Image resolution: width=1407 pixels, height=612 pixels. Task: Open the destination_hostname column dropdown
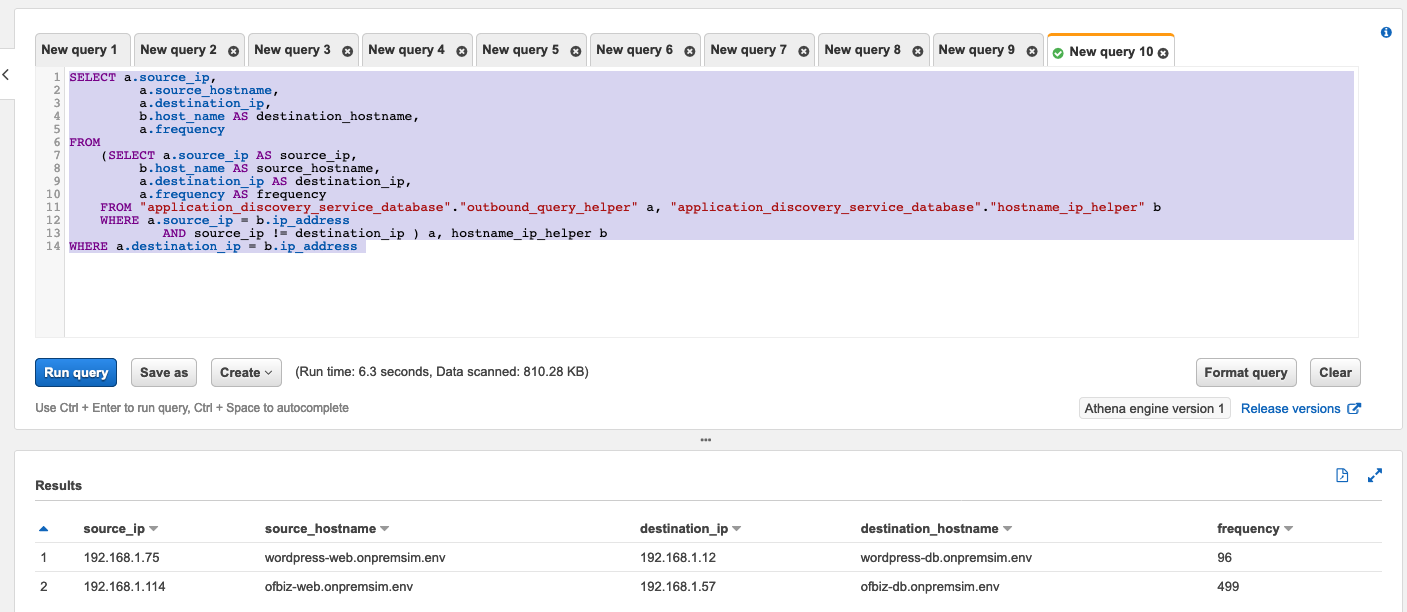pyautogui.click(x=1009, y=528)
